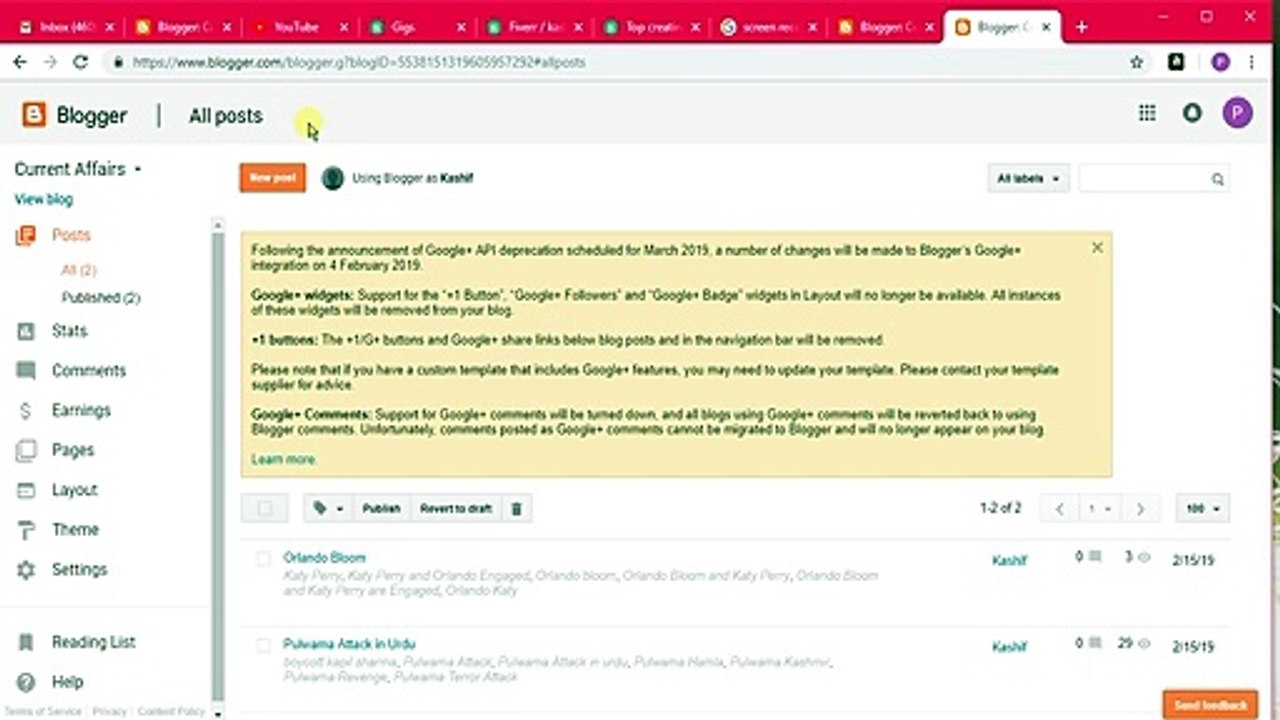Screen dimensions: 1280x720
Task: Click the Help question mark icon
Action: coord(27,682)
